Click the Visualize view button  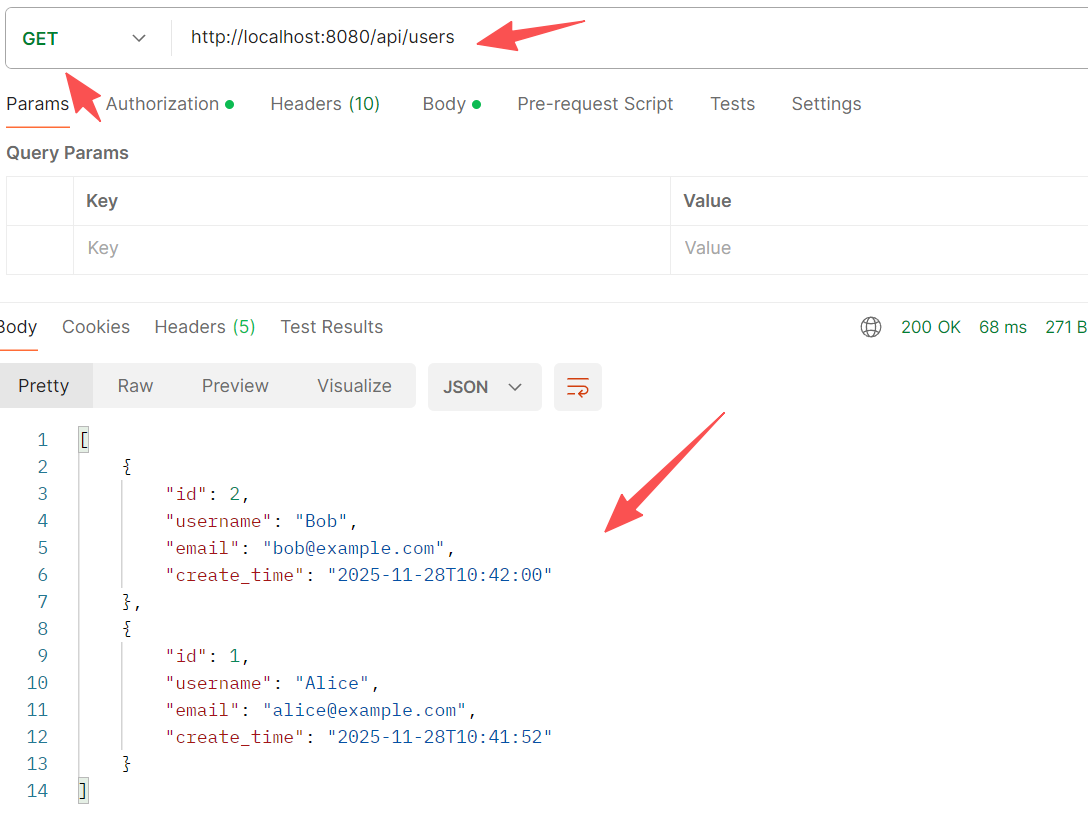point(354,386)
